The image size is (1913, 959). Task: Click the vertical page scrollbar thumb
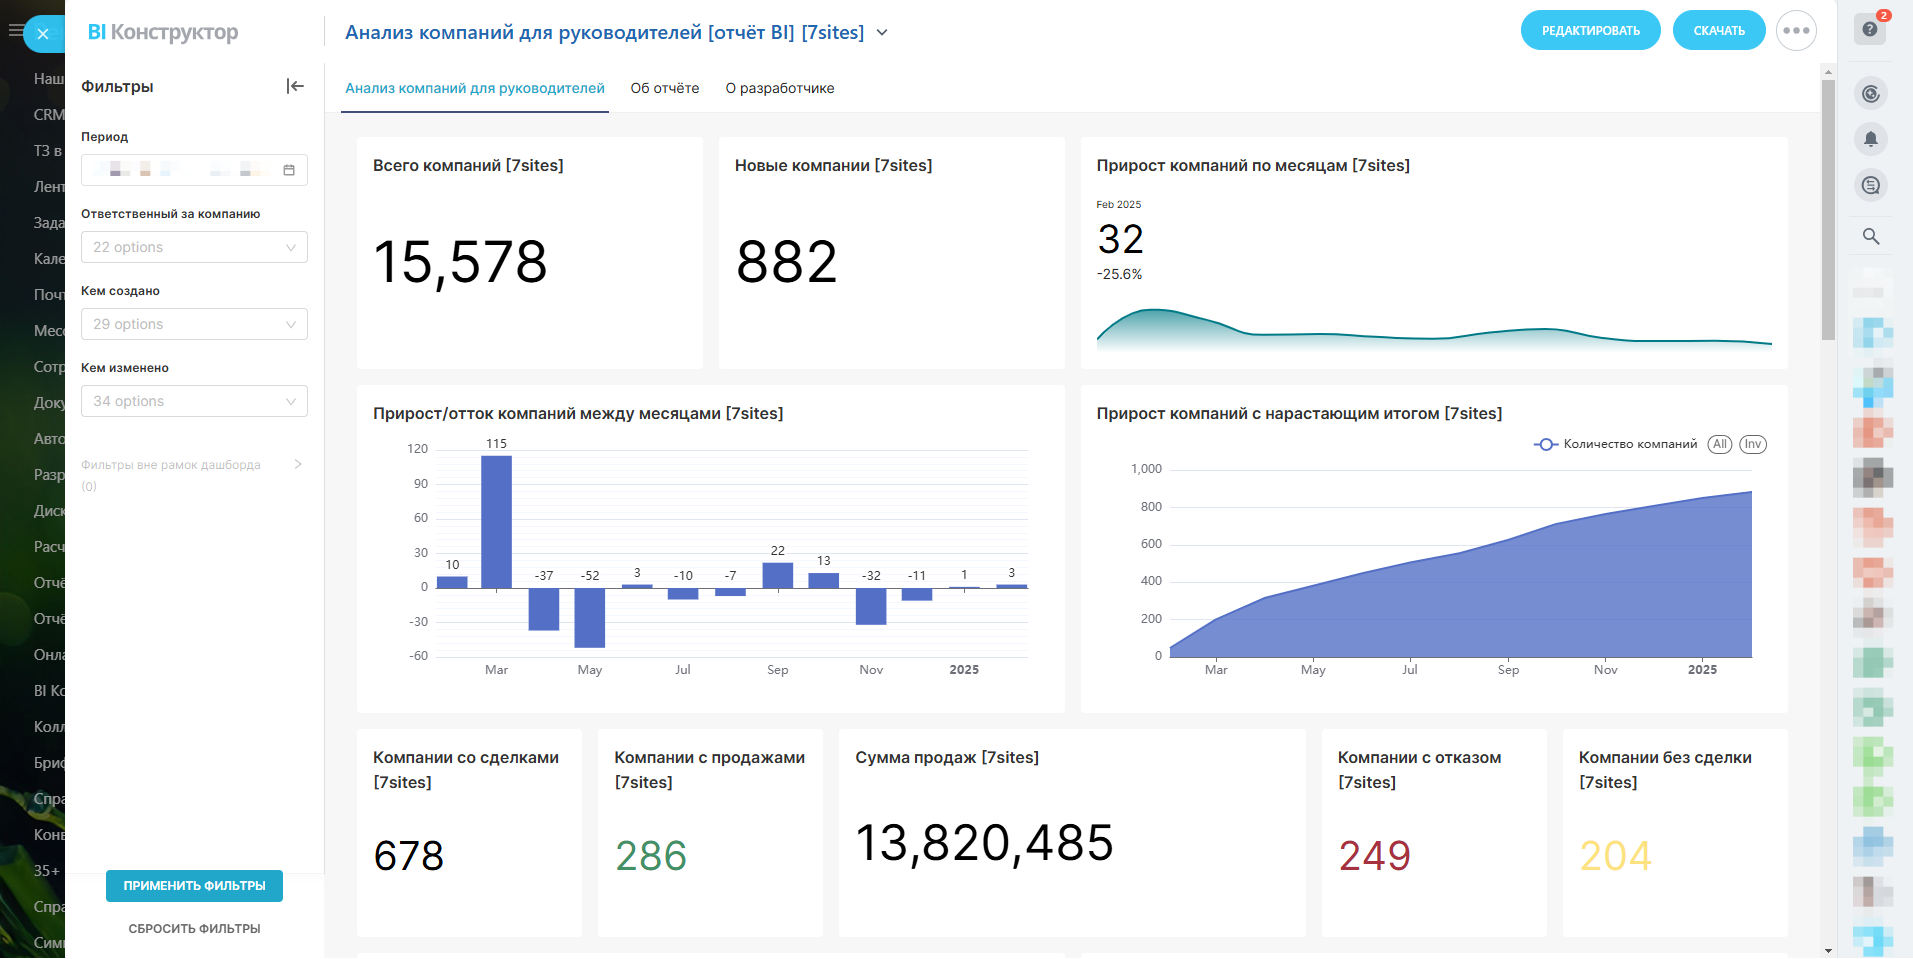(x=1828, y=210)
